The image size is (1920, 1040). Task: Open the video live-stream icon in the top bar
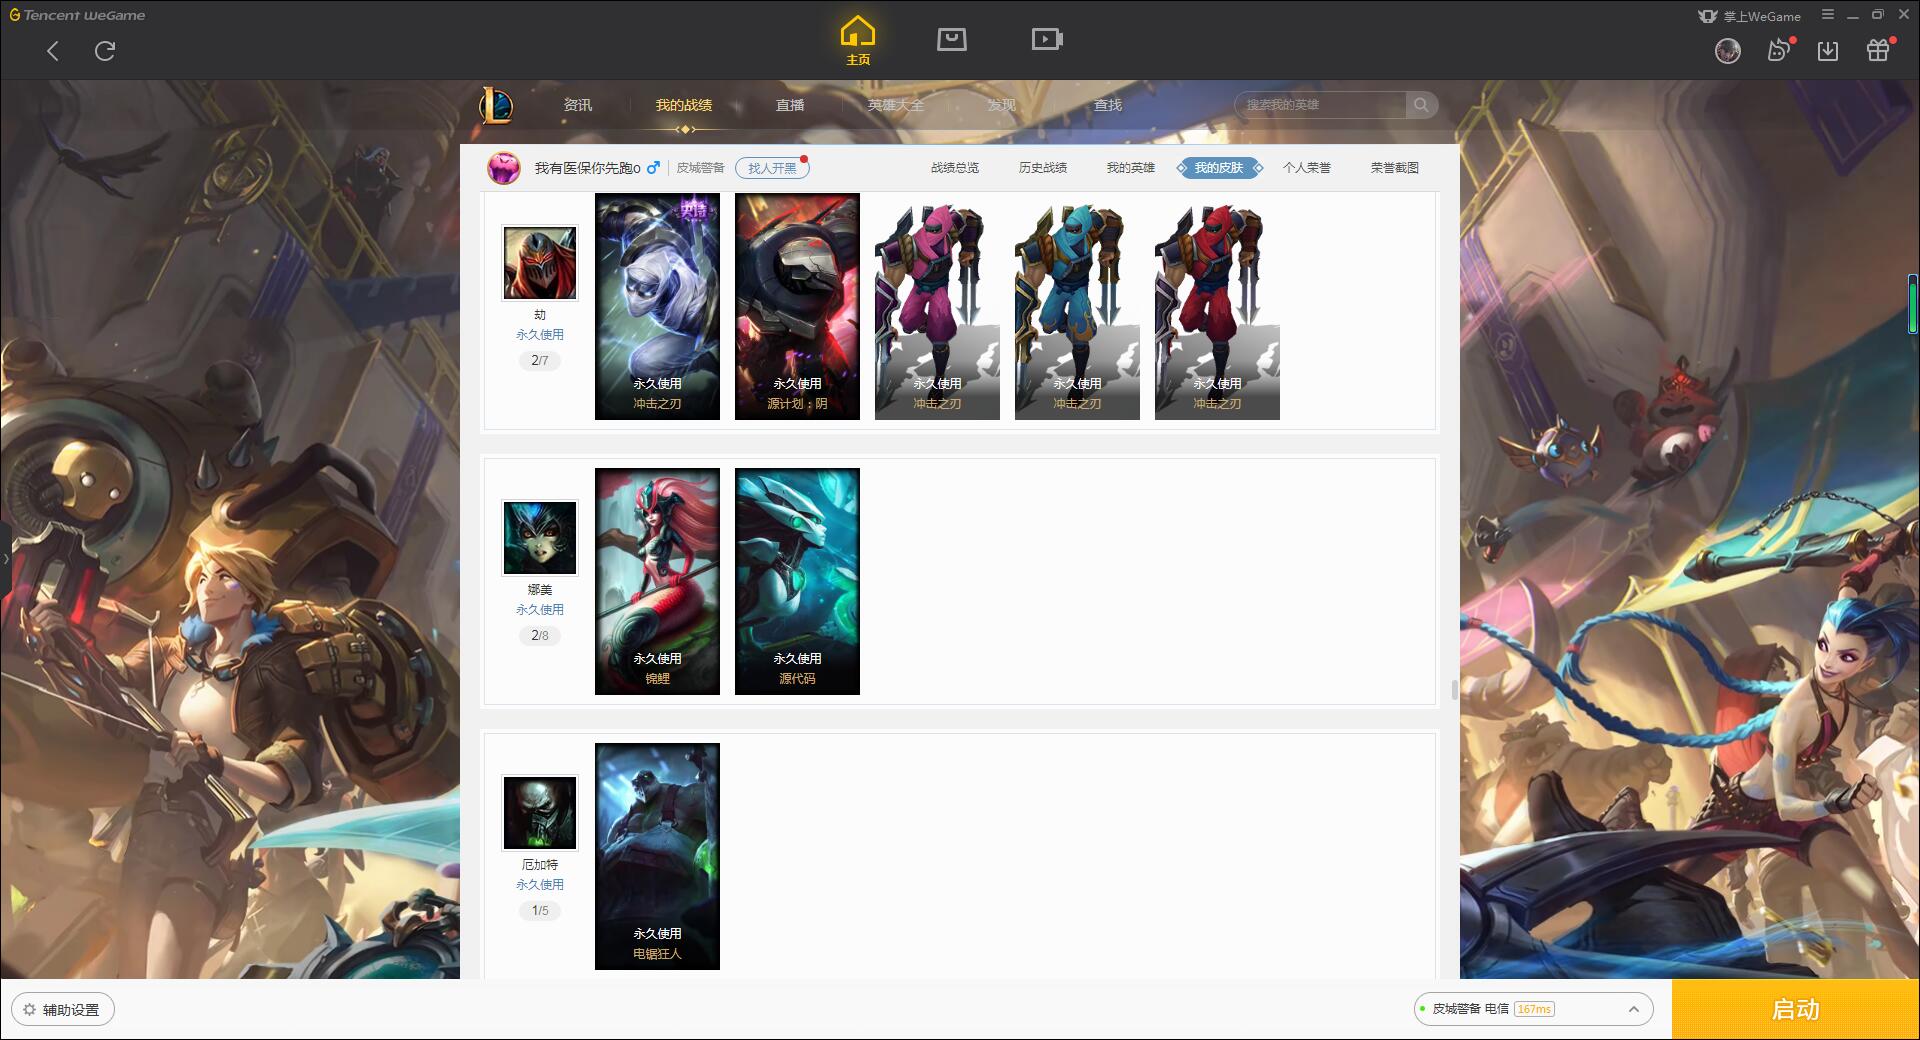1047,39
